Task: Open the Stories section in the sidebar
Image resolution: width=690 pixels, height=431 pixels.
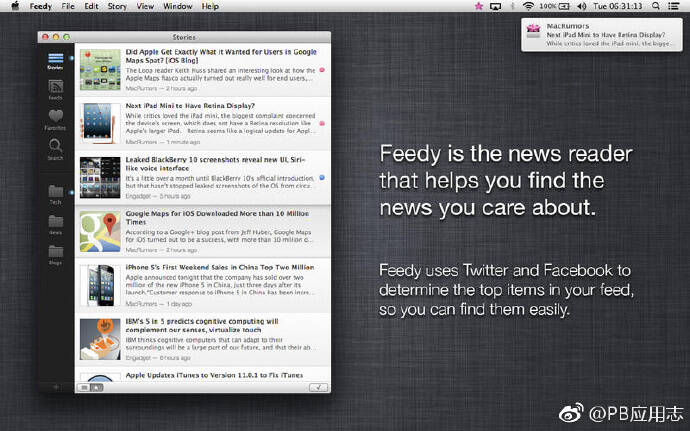Action: pos(55,61)
